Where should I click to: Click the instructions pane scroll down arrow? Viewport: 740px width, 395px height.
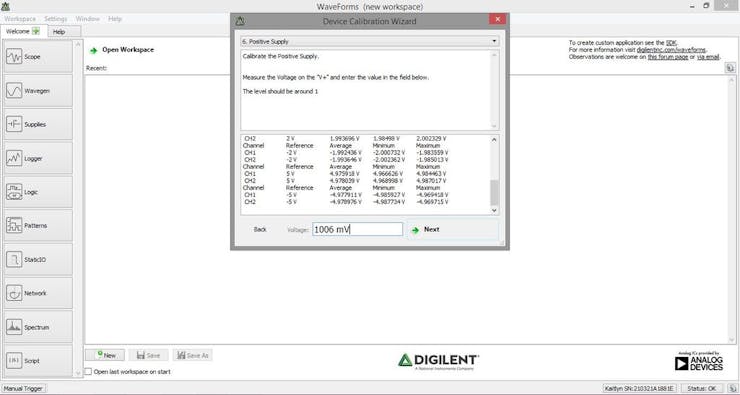click(x=494, y=126)
